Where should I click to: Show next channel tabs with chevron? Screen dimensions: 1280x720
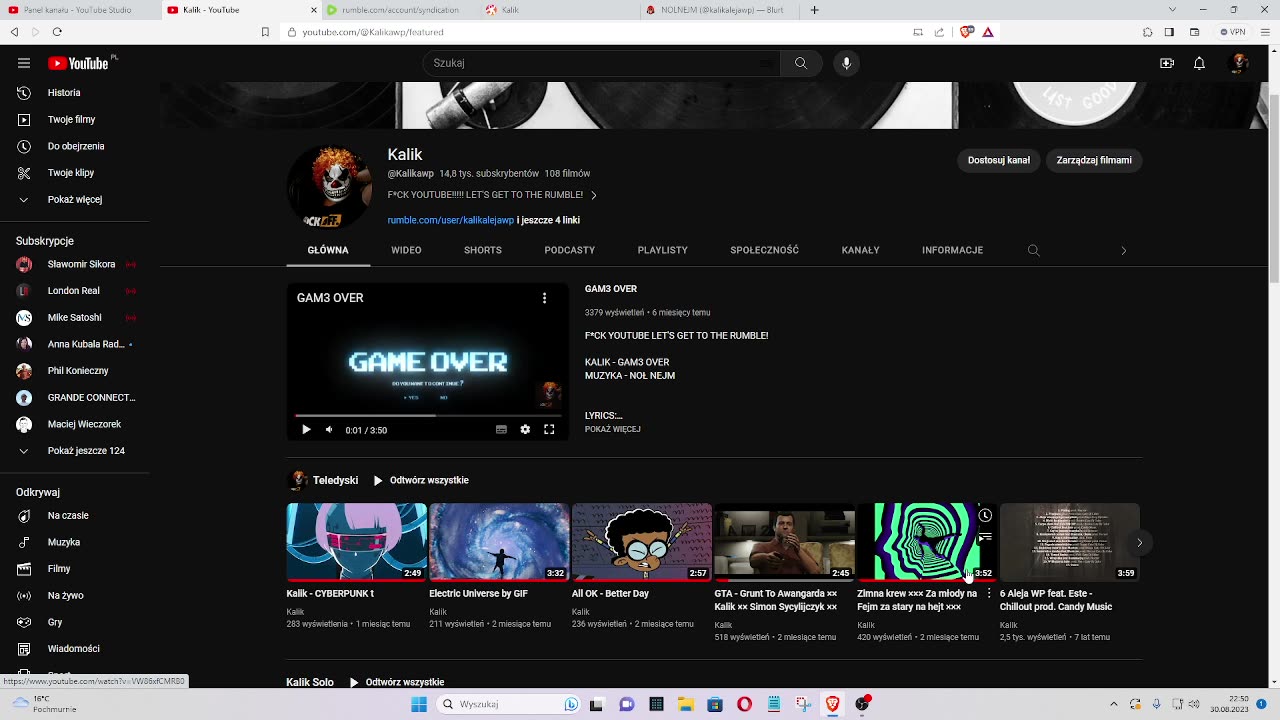click(x=1123, y=250)
